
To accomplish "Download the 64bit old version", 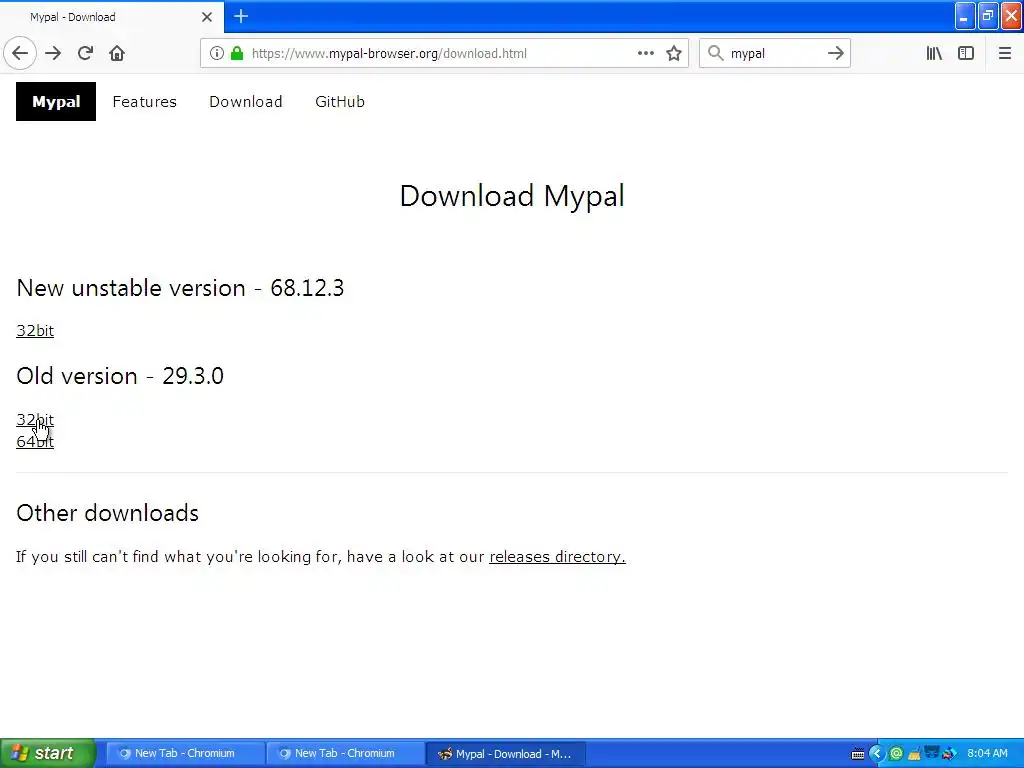I will [35, 441].
